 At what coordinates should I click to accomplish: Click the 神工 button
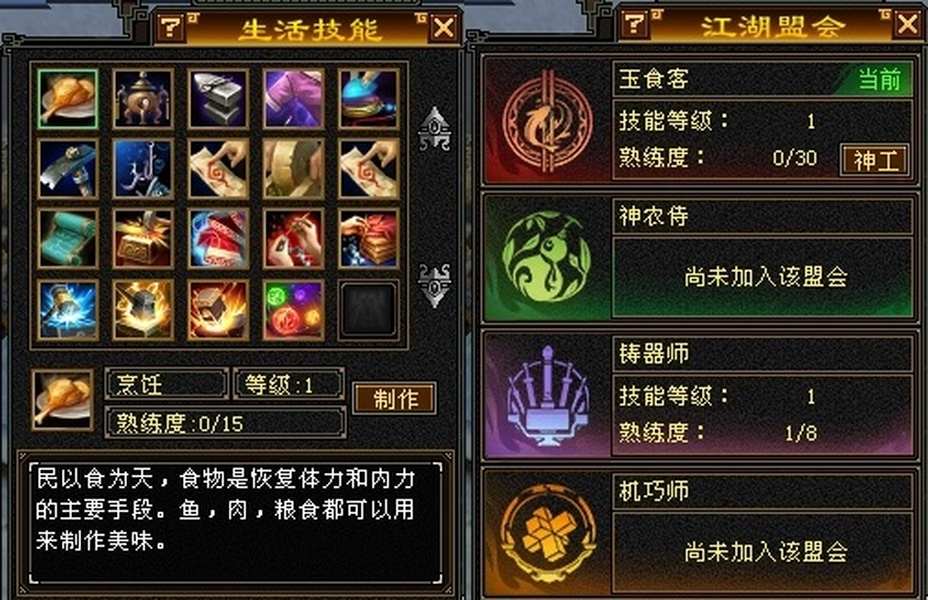pyautogui.click(x=875, y=160)
